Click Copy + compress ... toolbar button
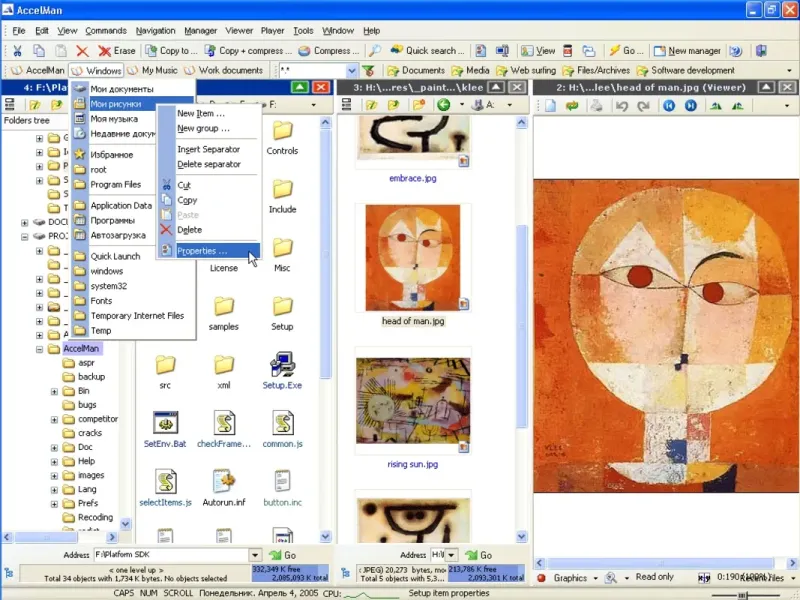The height and width of the screenshot is (600, 800). tap(248, 51)
